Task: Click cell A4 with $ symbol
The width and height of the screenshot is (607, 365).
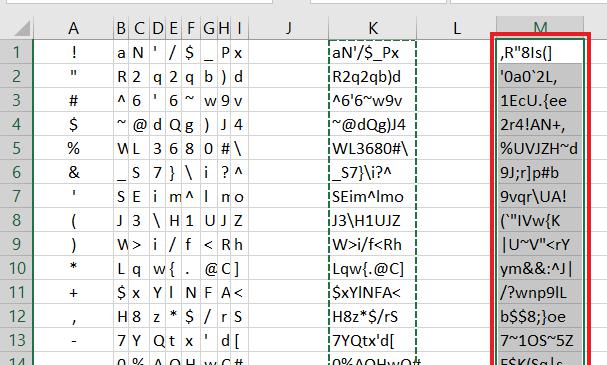Action: tap(74, 124)
